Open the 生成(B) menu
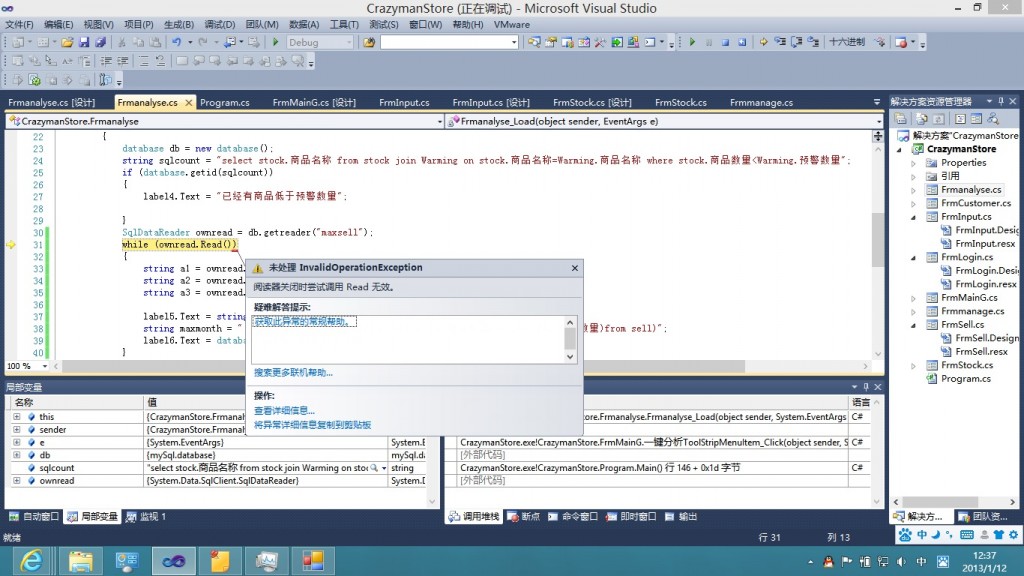The image size is (1024, 576). 178,24
